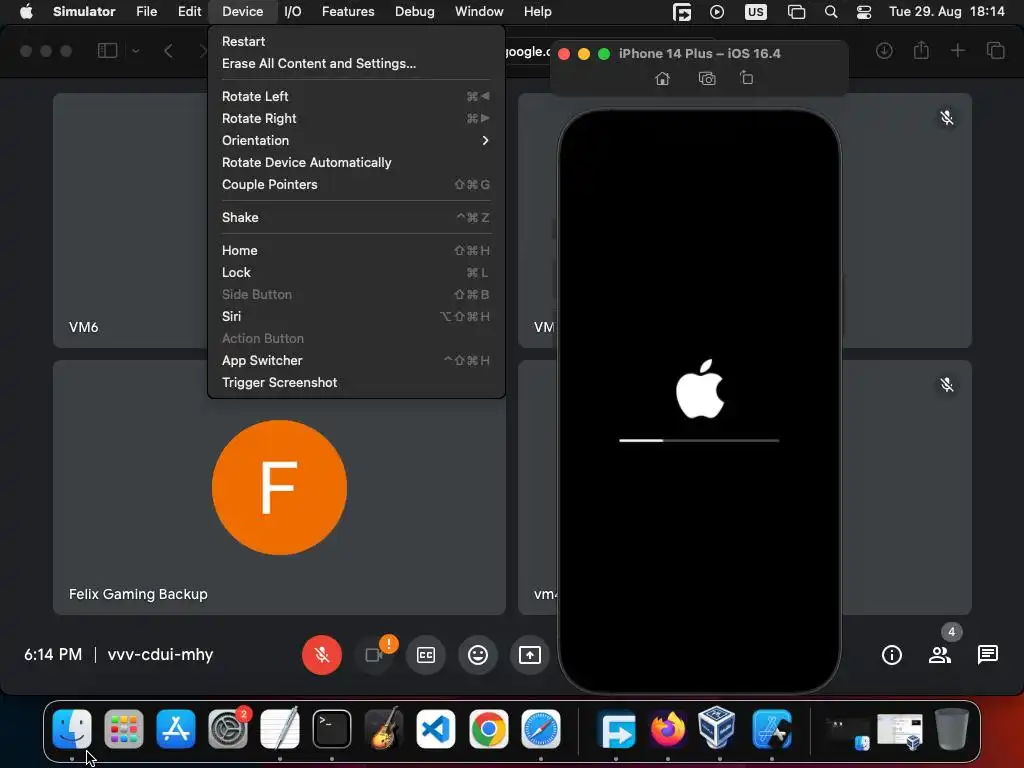Click the Felix Gaming Backup participant tile

(x=280, y=487)
